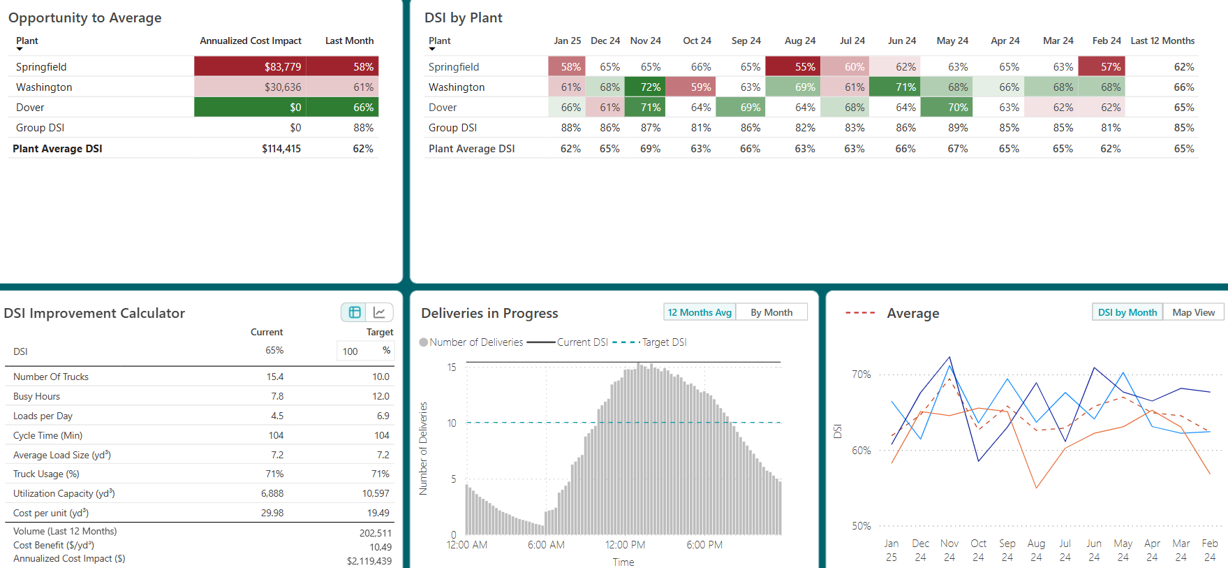The image size is (1228, 568).
Task: Click the Plant header in Opportunity to Average
Action: click(x=27, y=41)
